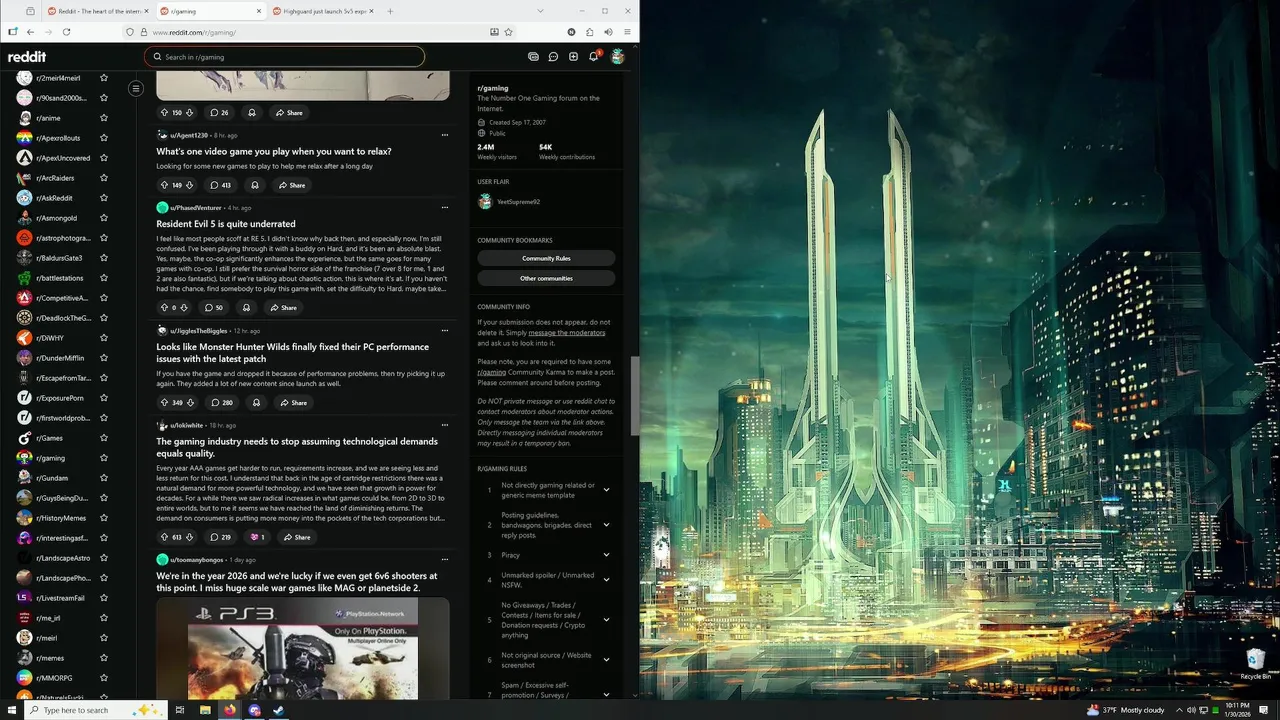This screenshot has width=1280, height=720.
Task: Open the browser application menu
Action: point(627,32)
